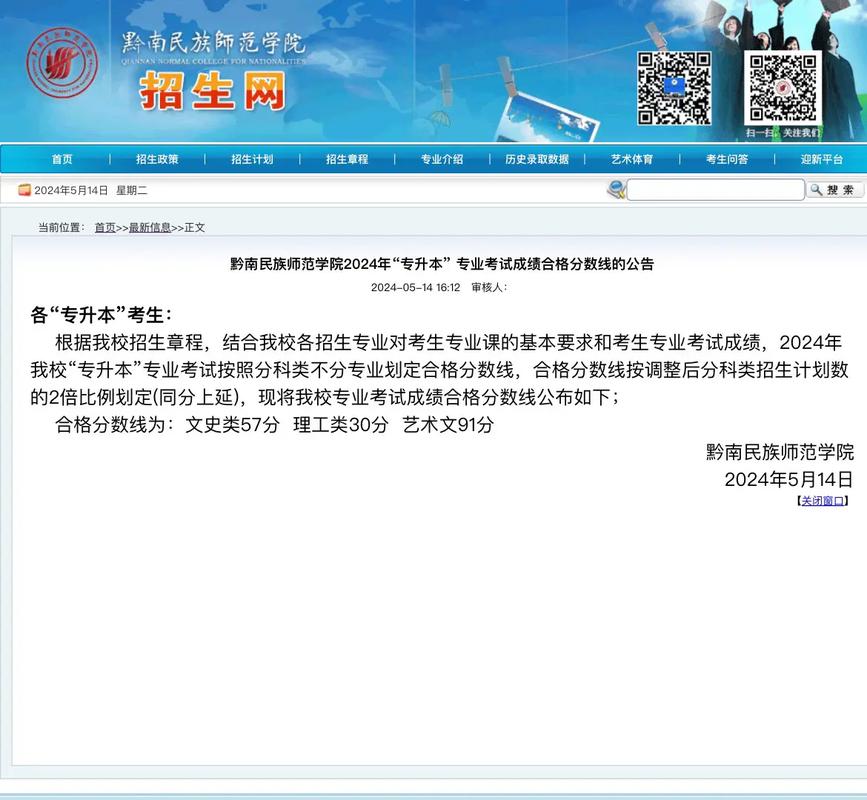Image resolution: width=867 pixels, height=800 pixels.
Task: Open the 招生政策 navigation item
Action: (x=158, y=158)
